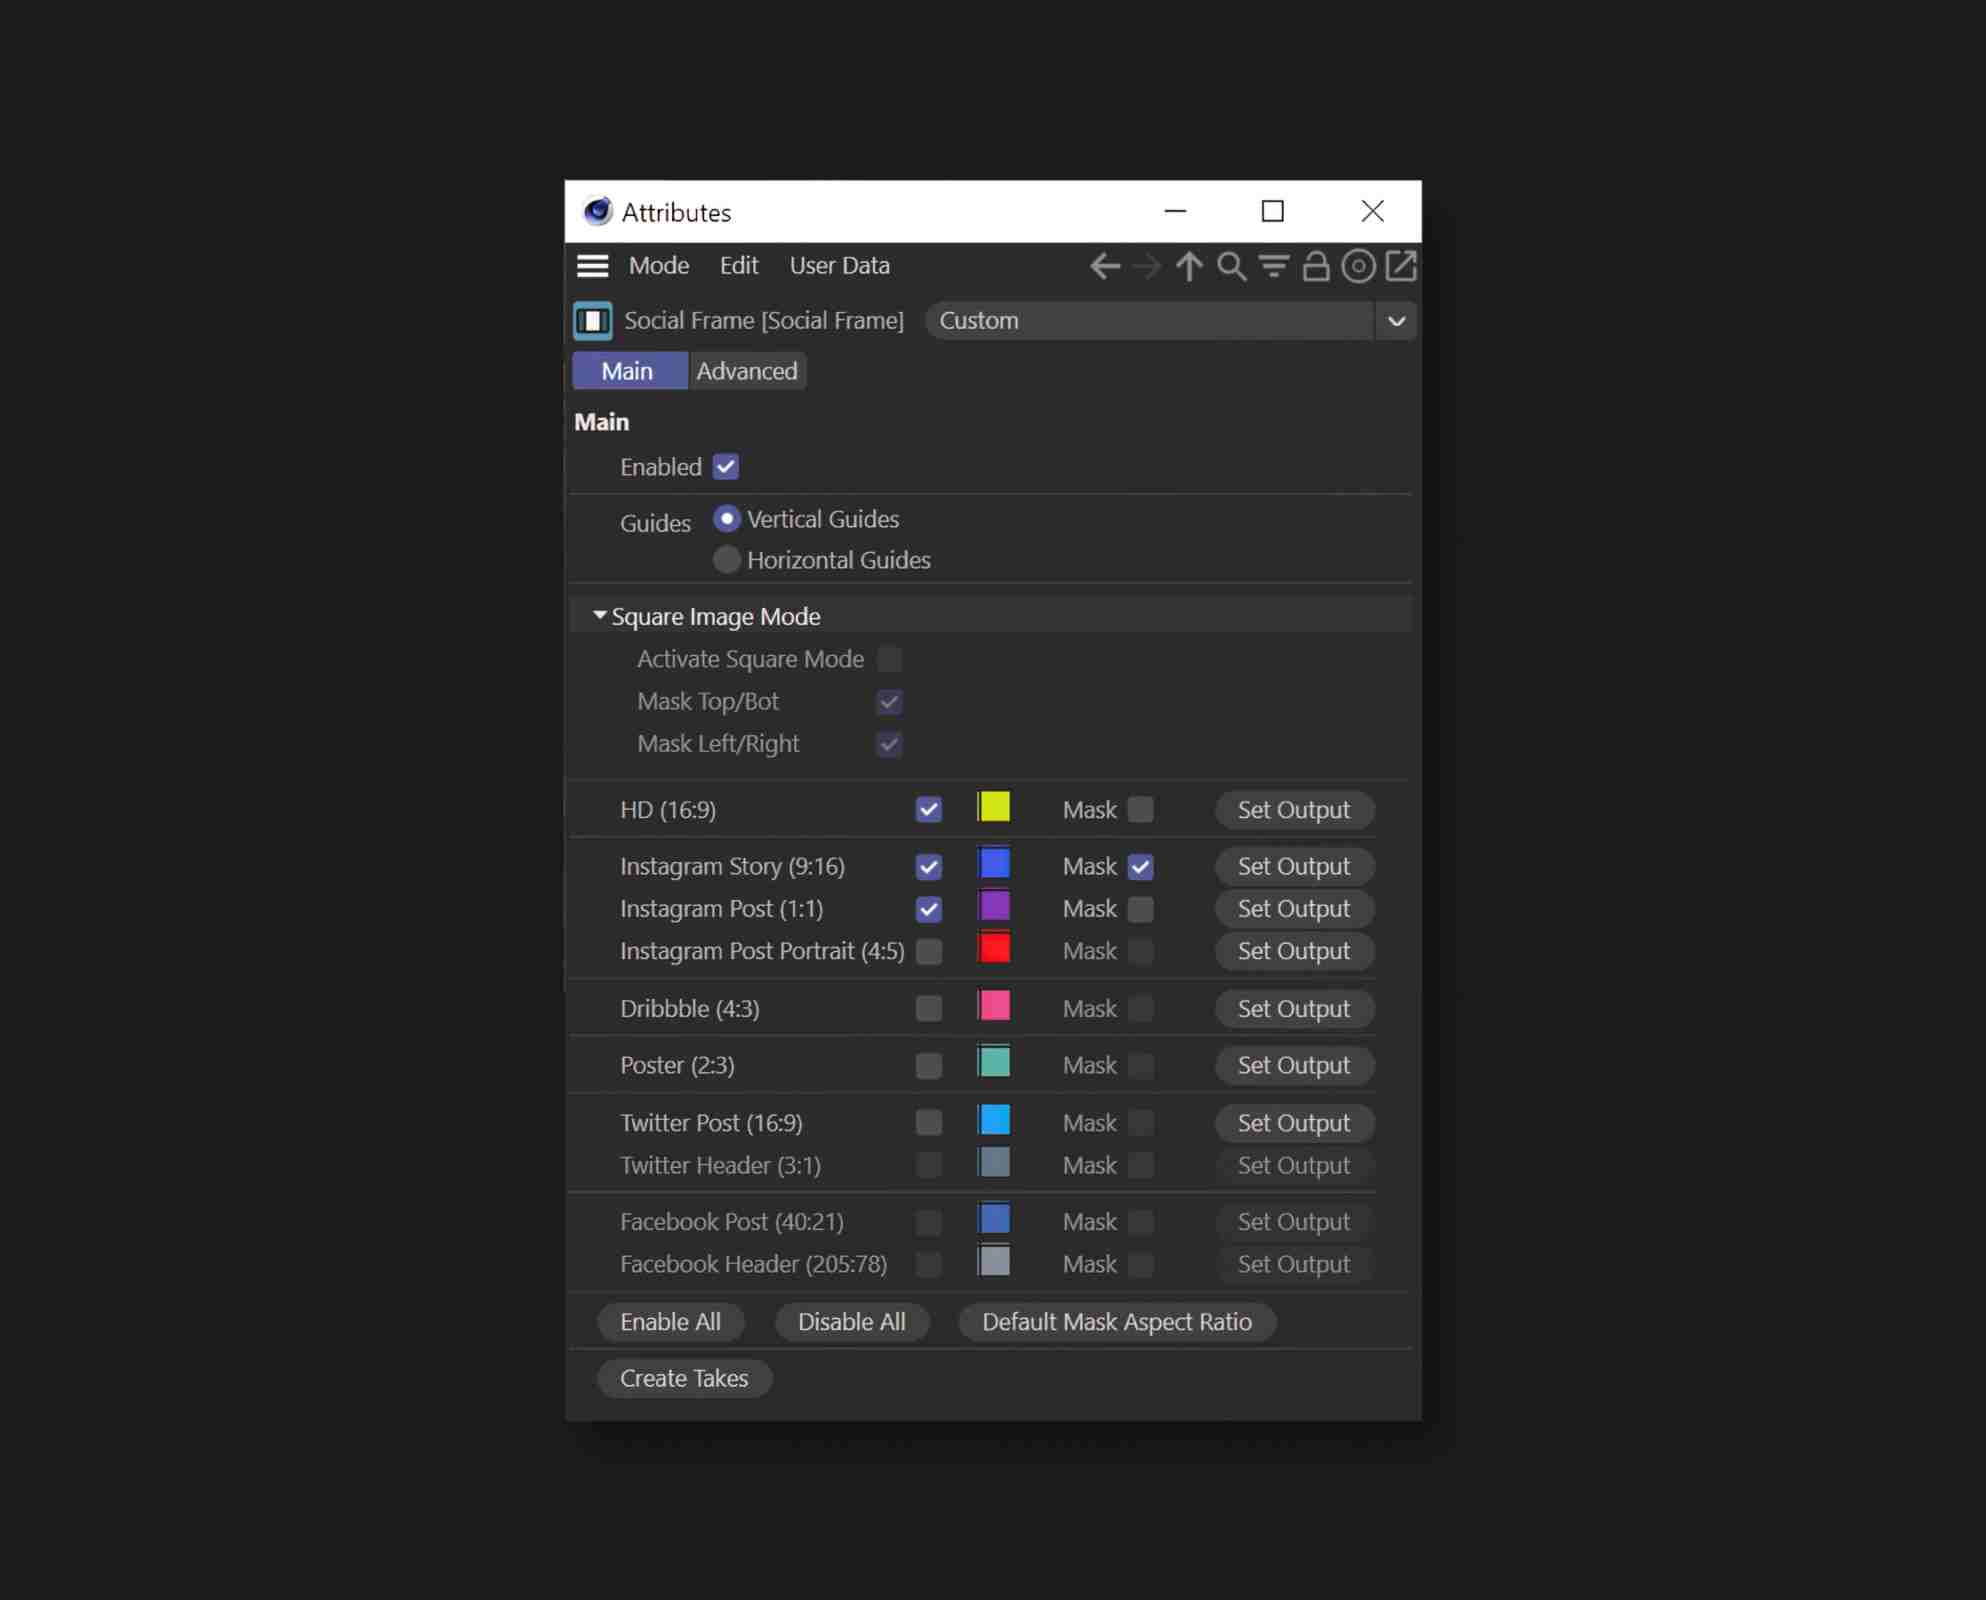Click the back navigation arrow icon
The height and width of the screenshot is (1600, 1986).
pyautogui.click(x=1104, y=266)
